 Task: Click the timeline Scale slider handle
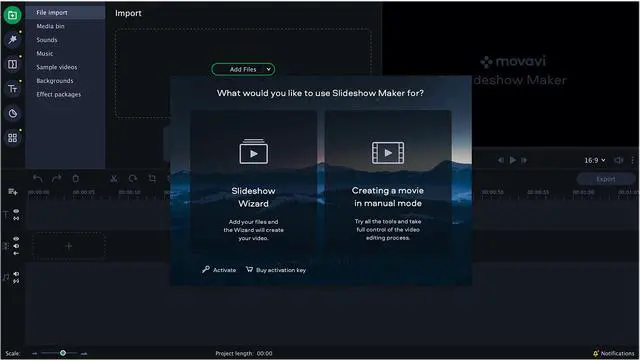pos(63,353)
